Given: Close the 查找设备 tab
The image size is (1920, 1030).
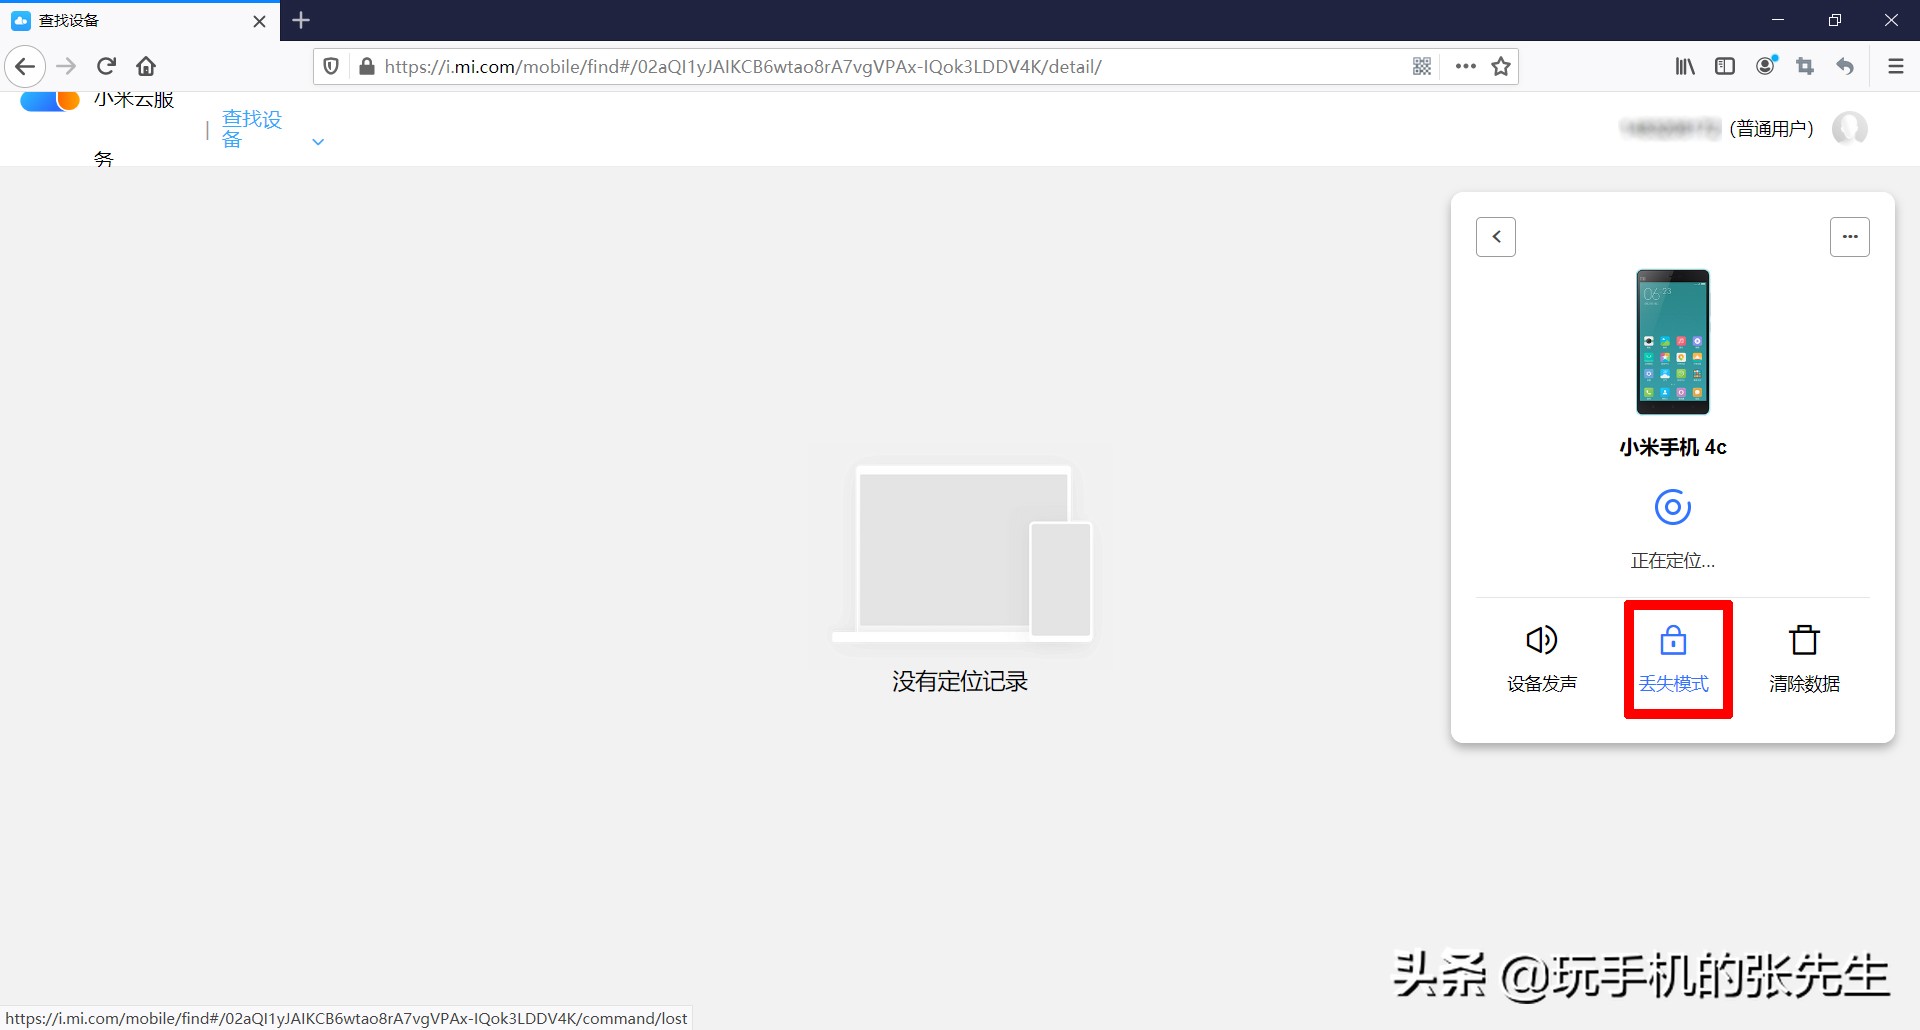Looking at the screenshot, I should pos(259,21).
